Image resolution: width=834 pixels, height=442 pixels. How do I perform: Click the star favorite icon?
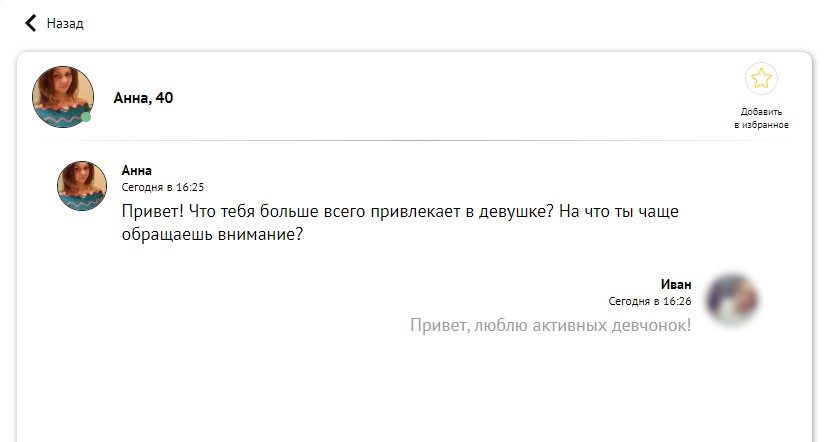(x=761, y=79)
